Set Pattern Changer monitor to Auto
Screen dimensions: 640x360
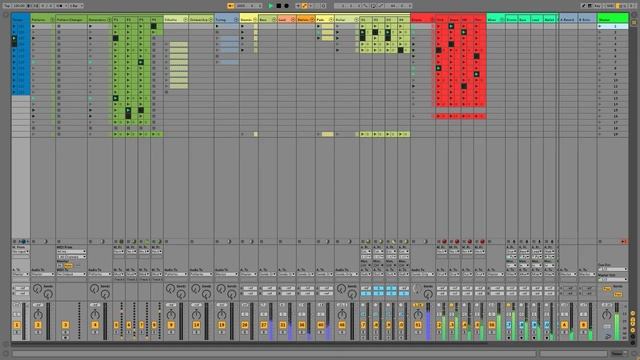pos(68,266)
